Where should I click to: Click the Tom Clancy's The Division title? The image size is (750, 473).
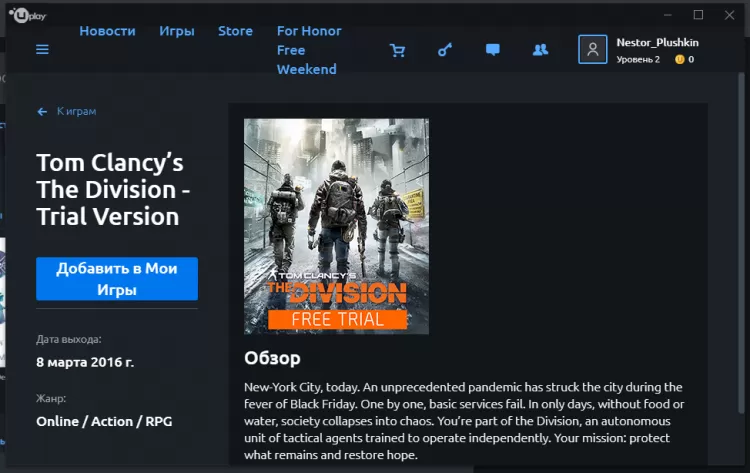(113, 189)
